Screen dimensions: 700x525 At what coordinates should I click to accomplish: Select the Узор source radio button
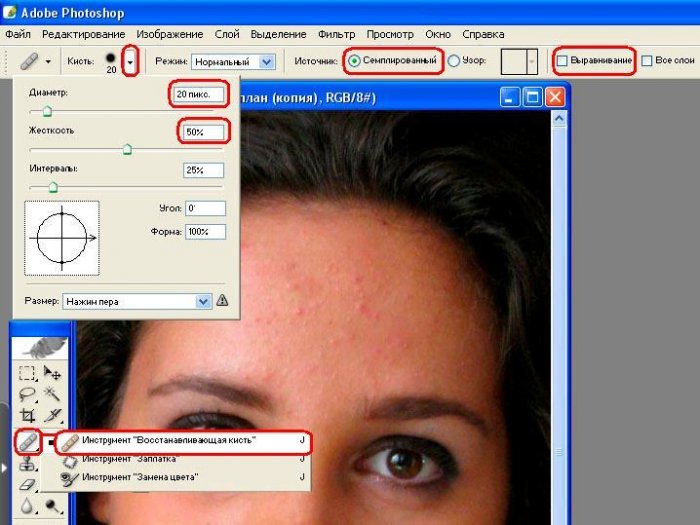point(454,62)
